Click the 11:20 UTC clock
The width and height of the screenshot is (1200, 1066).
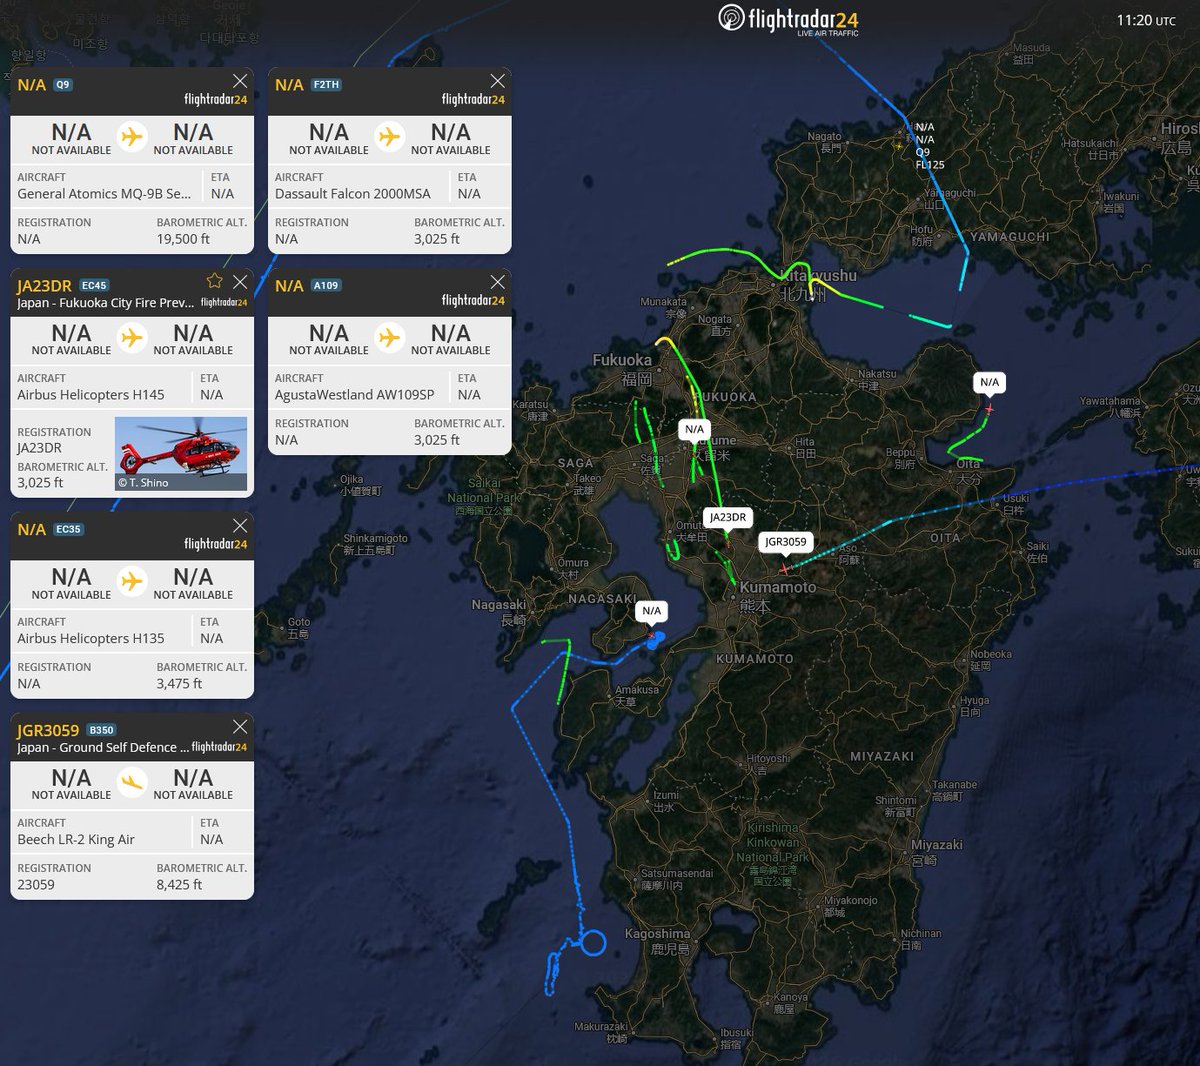1146,20
